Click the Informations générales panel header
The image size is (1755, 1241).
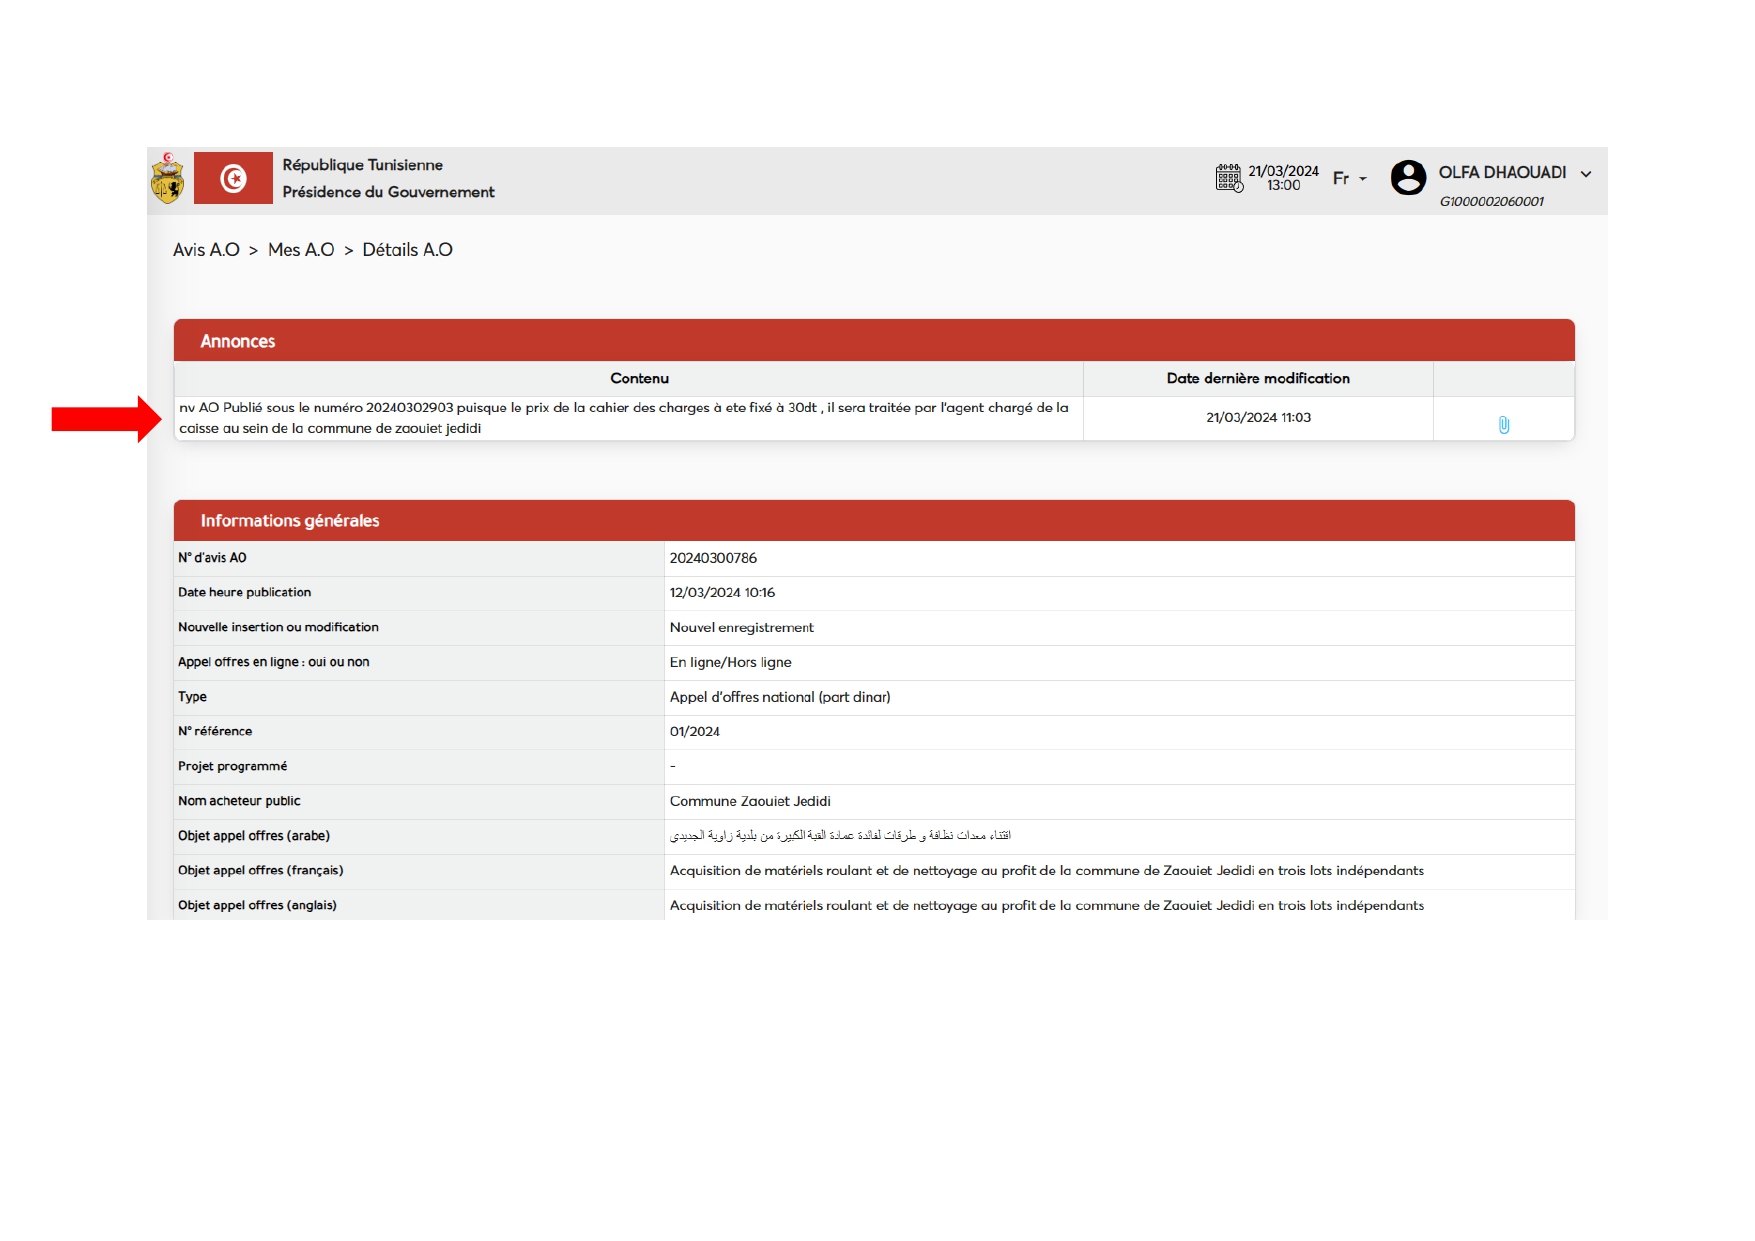(874, 520)
